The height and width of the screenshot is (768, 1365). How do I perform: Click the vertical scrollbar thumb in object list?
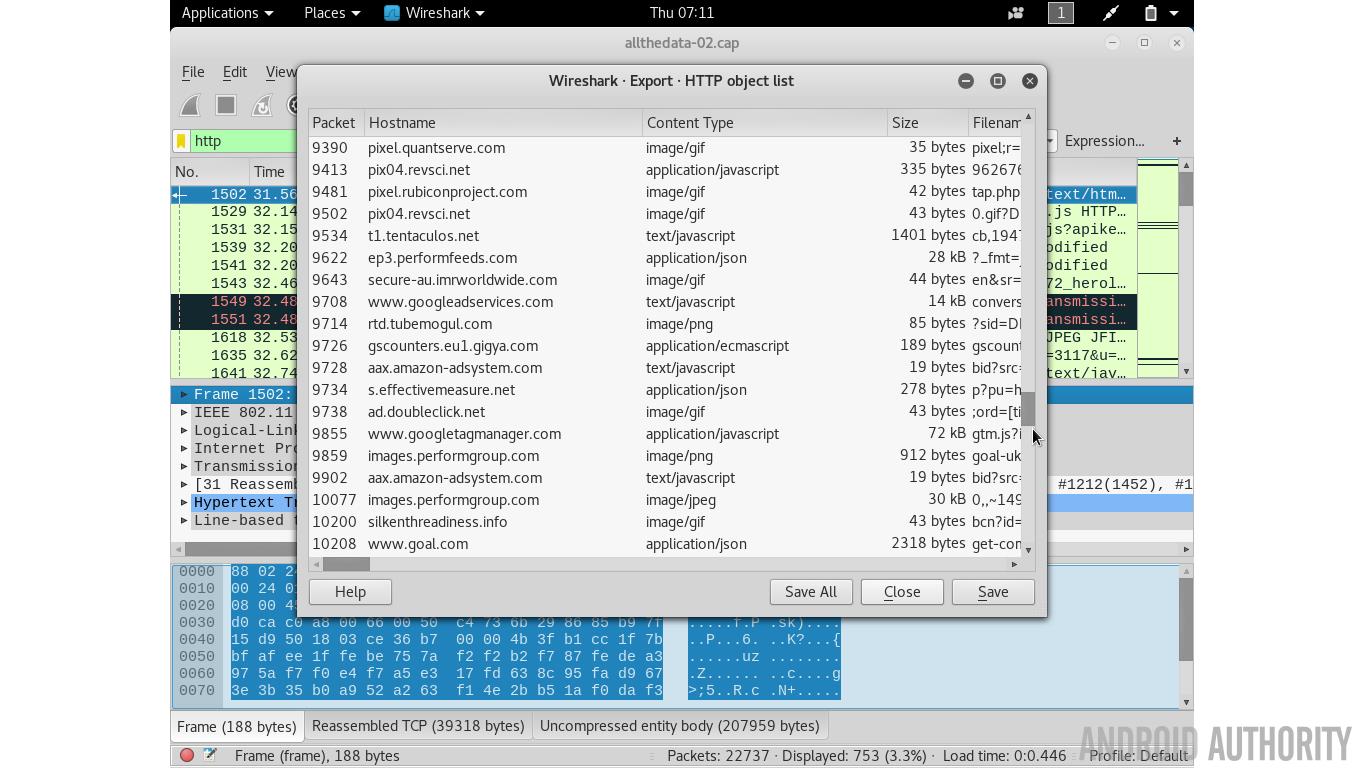tap(1028, 408)
